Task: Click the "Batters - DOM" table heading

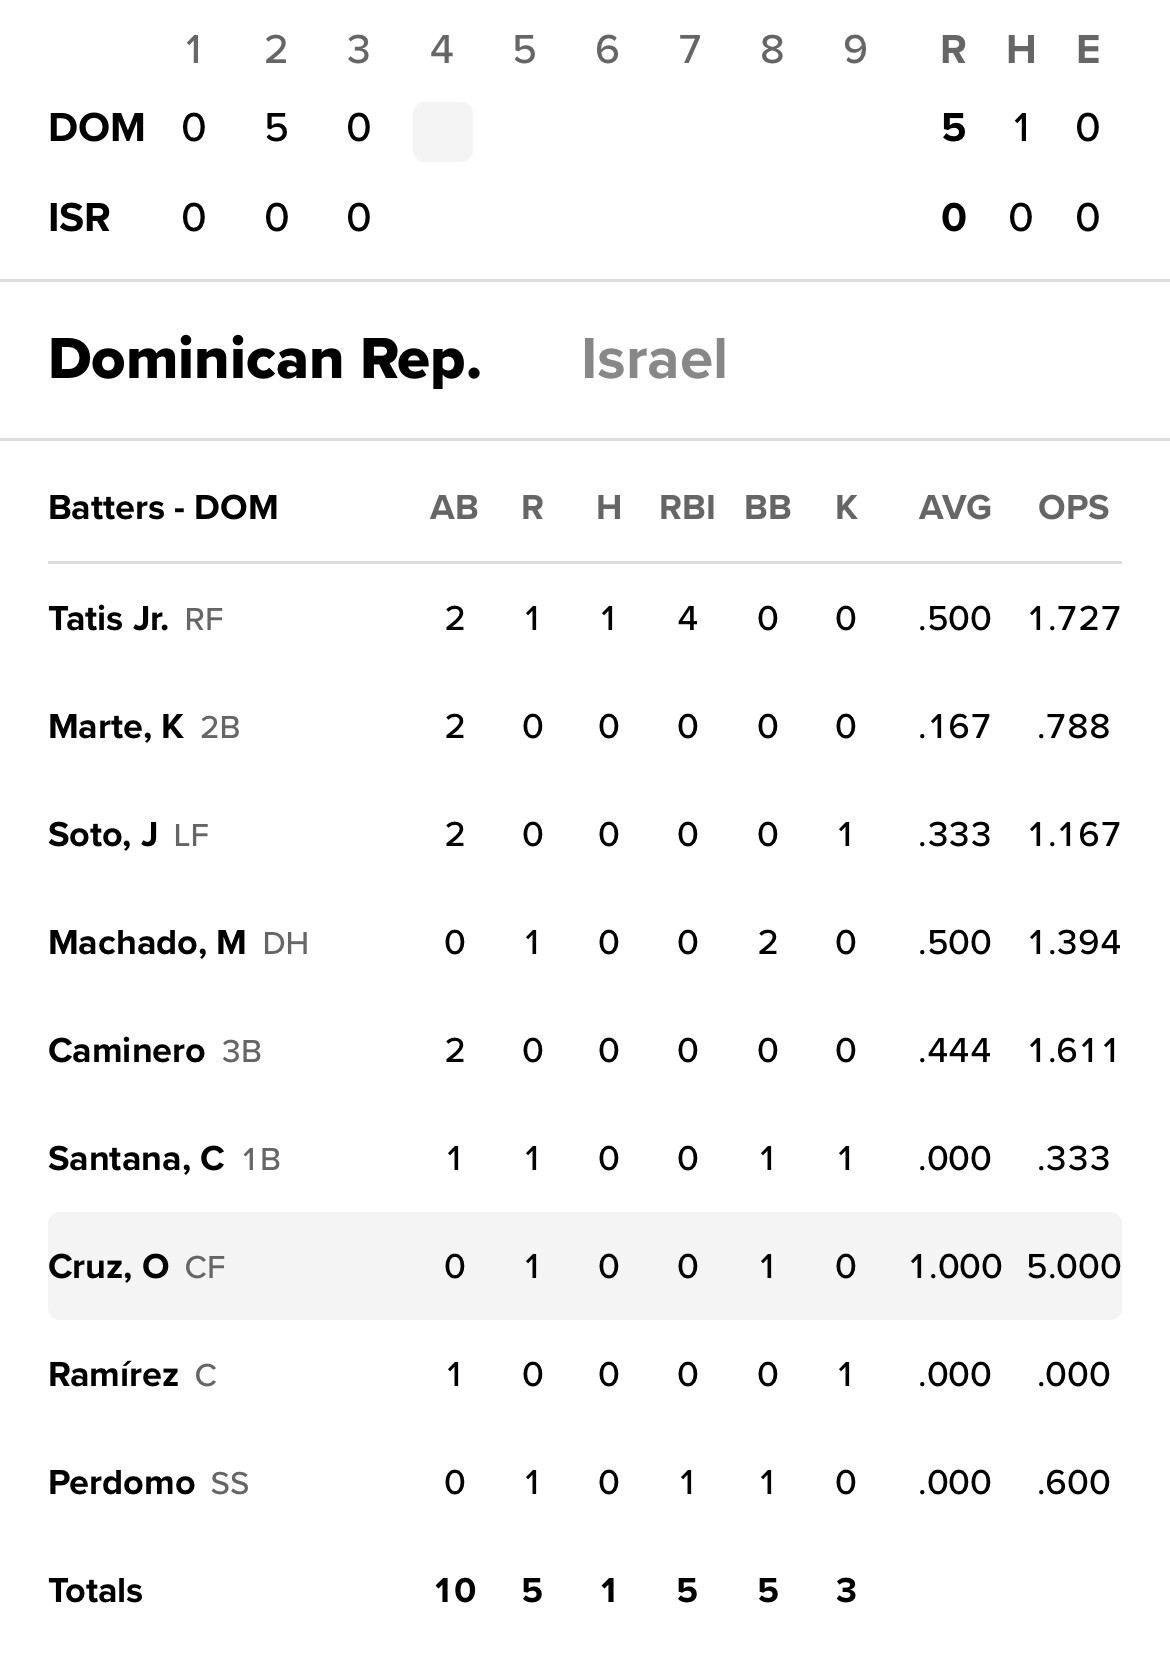Action: click(x=163, y=508)
